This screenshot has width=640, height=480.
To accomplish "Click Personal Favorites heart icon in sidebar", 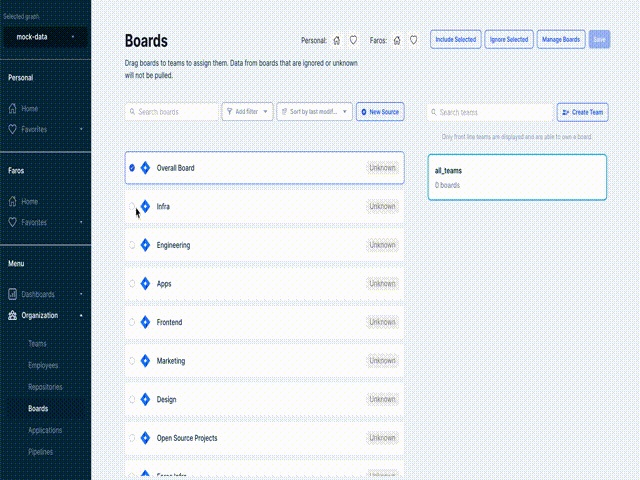I will click(x=13, y=129).
